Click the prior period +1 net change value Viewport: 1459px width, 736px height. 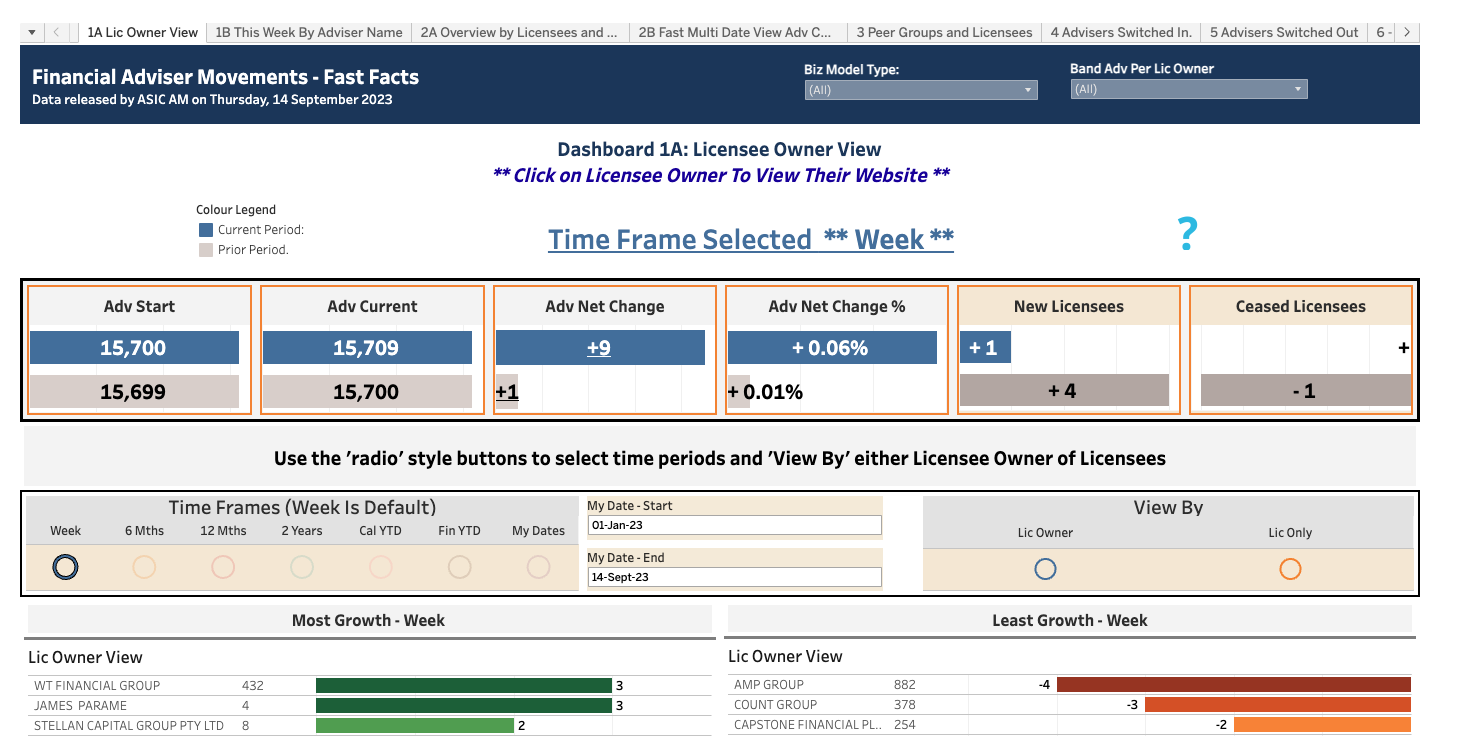(x=507, y=392)
